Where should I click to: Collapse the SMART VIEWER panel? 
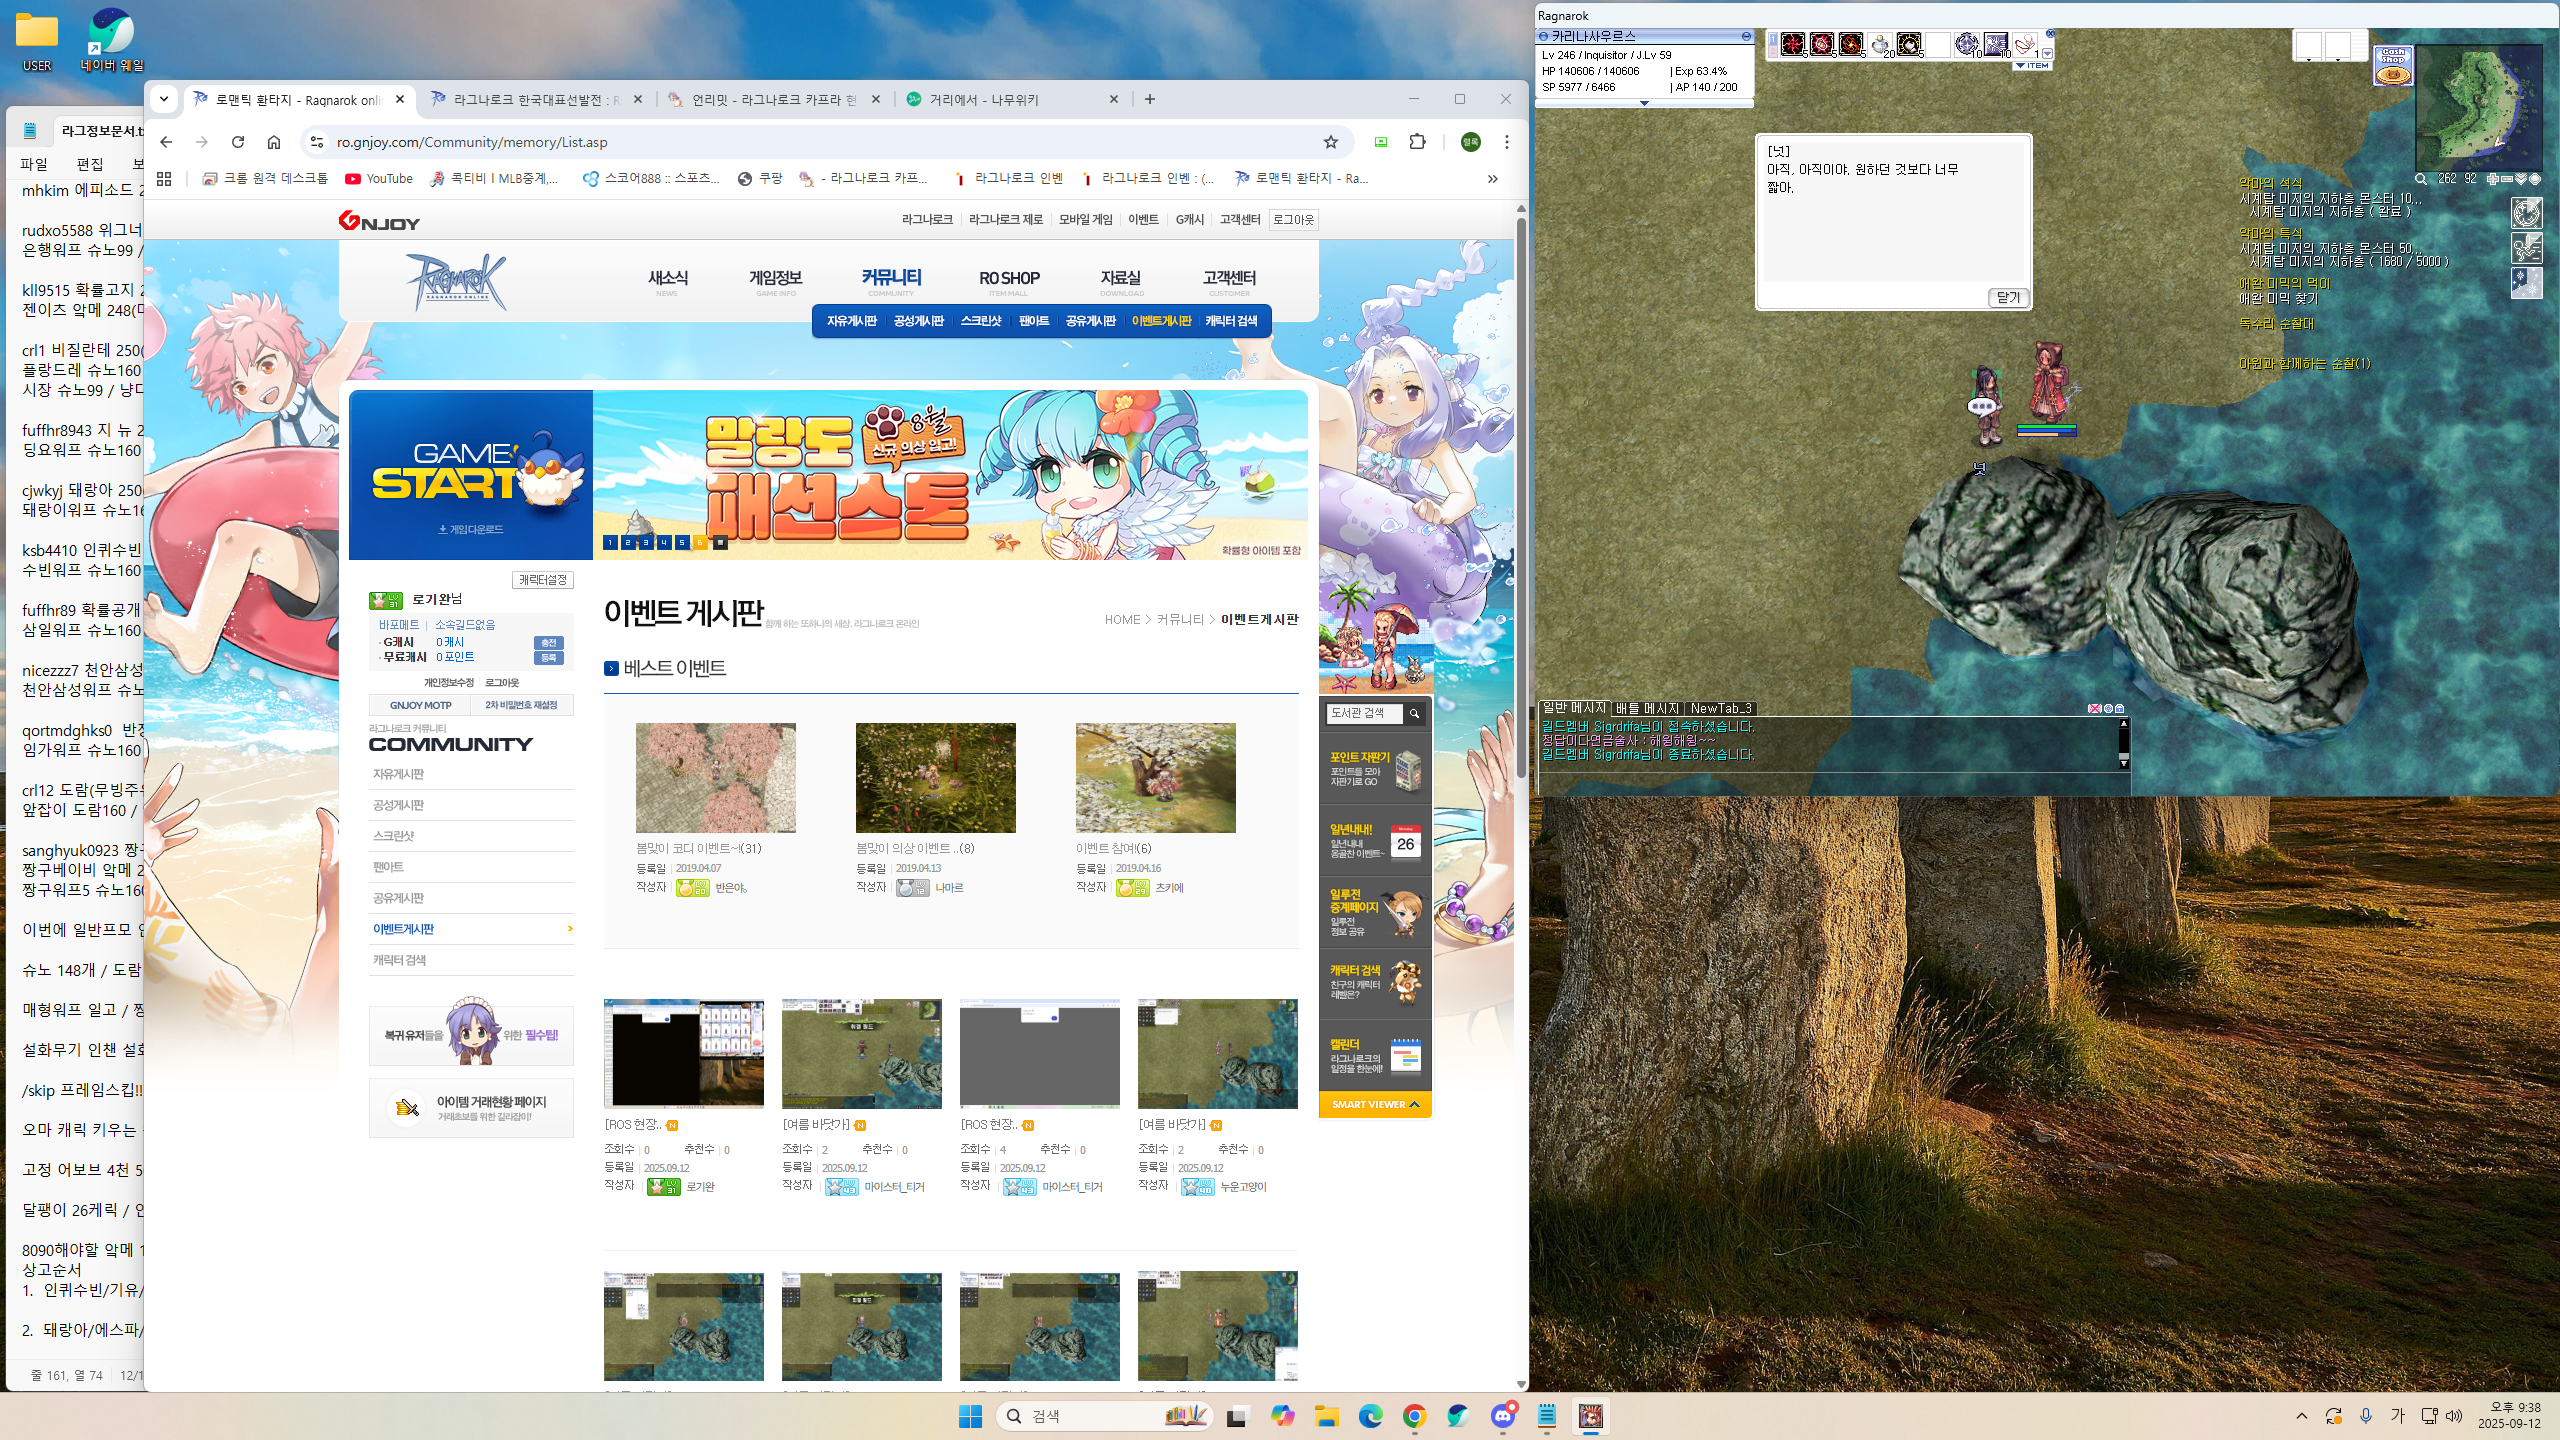click(1375, 1104)
